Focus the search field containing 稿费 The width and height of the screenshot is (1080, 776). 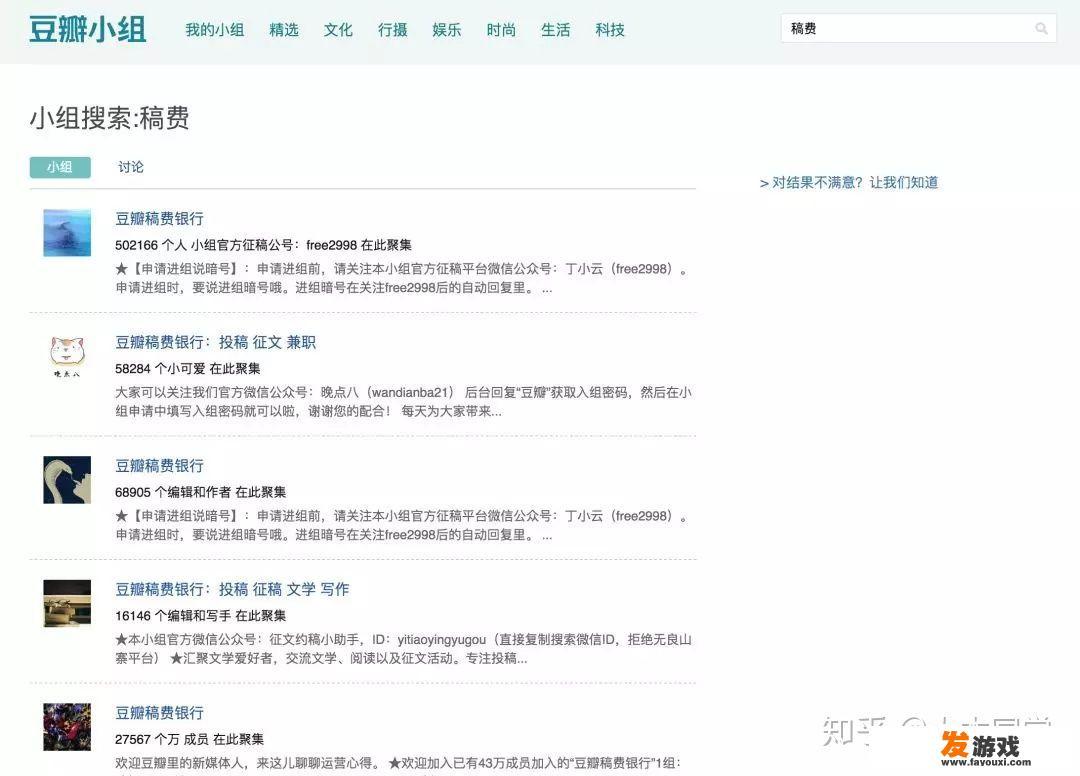(918, 29)
